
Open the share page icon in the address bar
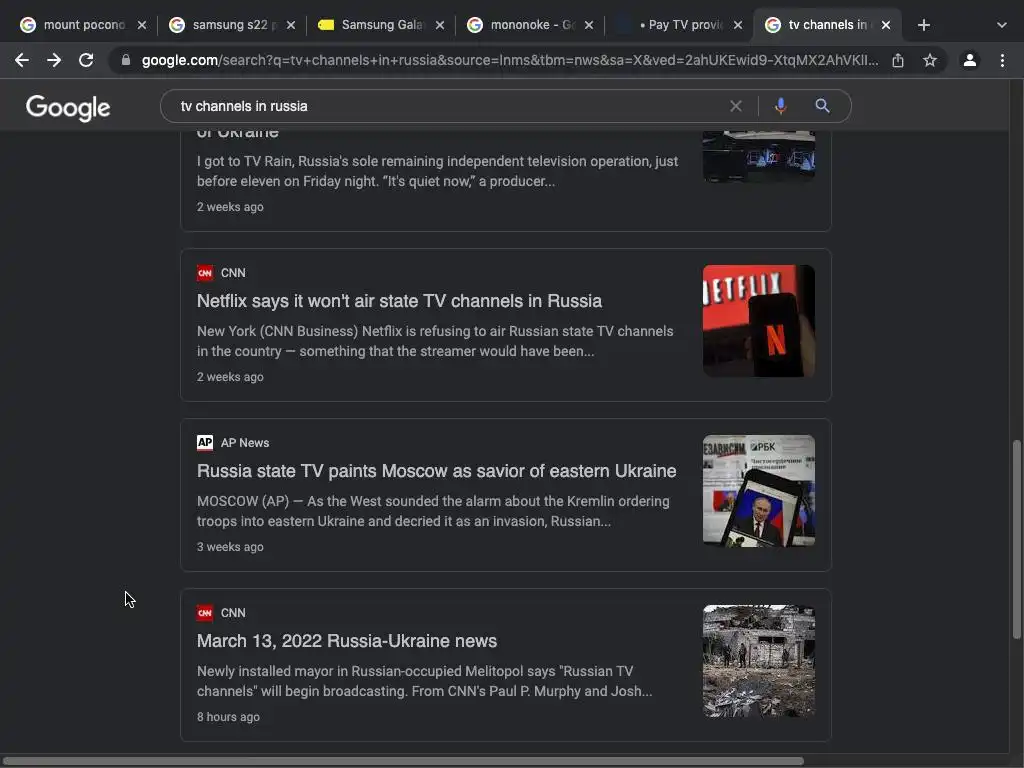[898, 60]
